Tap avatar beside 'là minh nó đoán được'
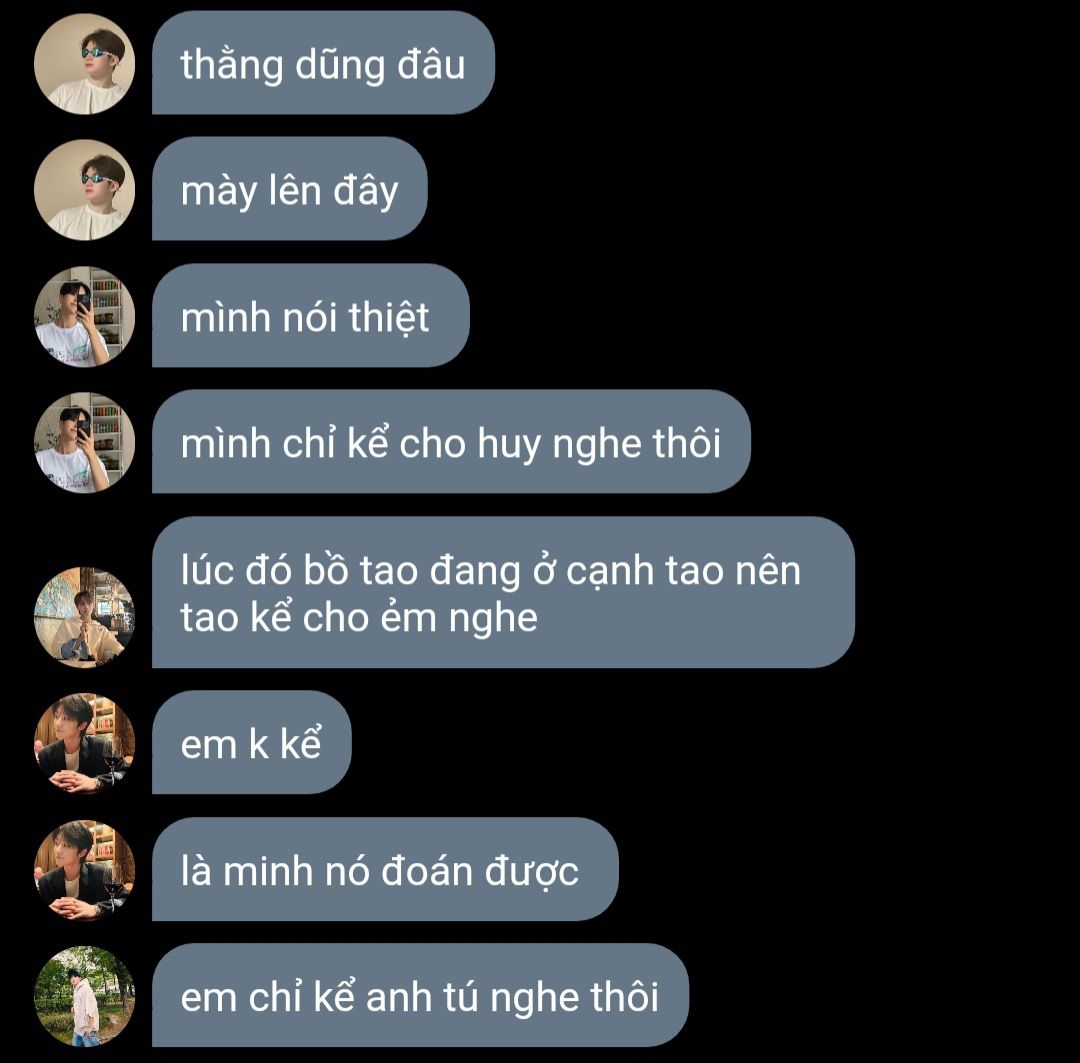The width and height of the screenshot is (1080, 1063). (x=84, y=870)
